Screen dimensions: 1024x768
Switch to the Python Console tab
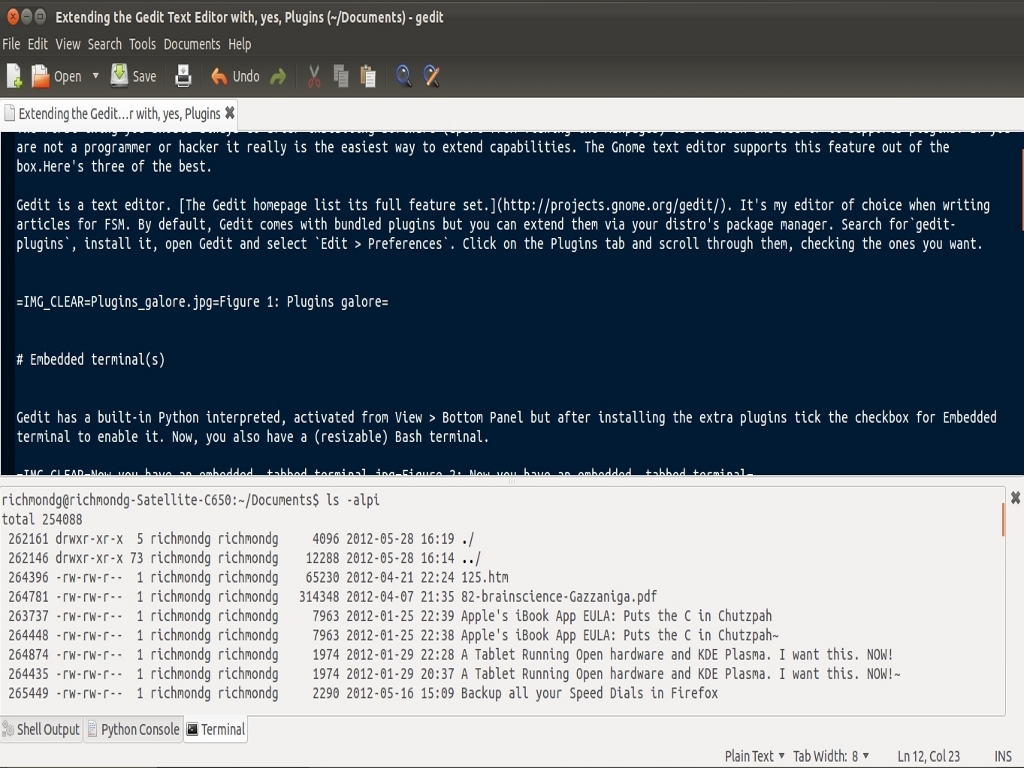coord(133,729)
